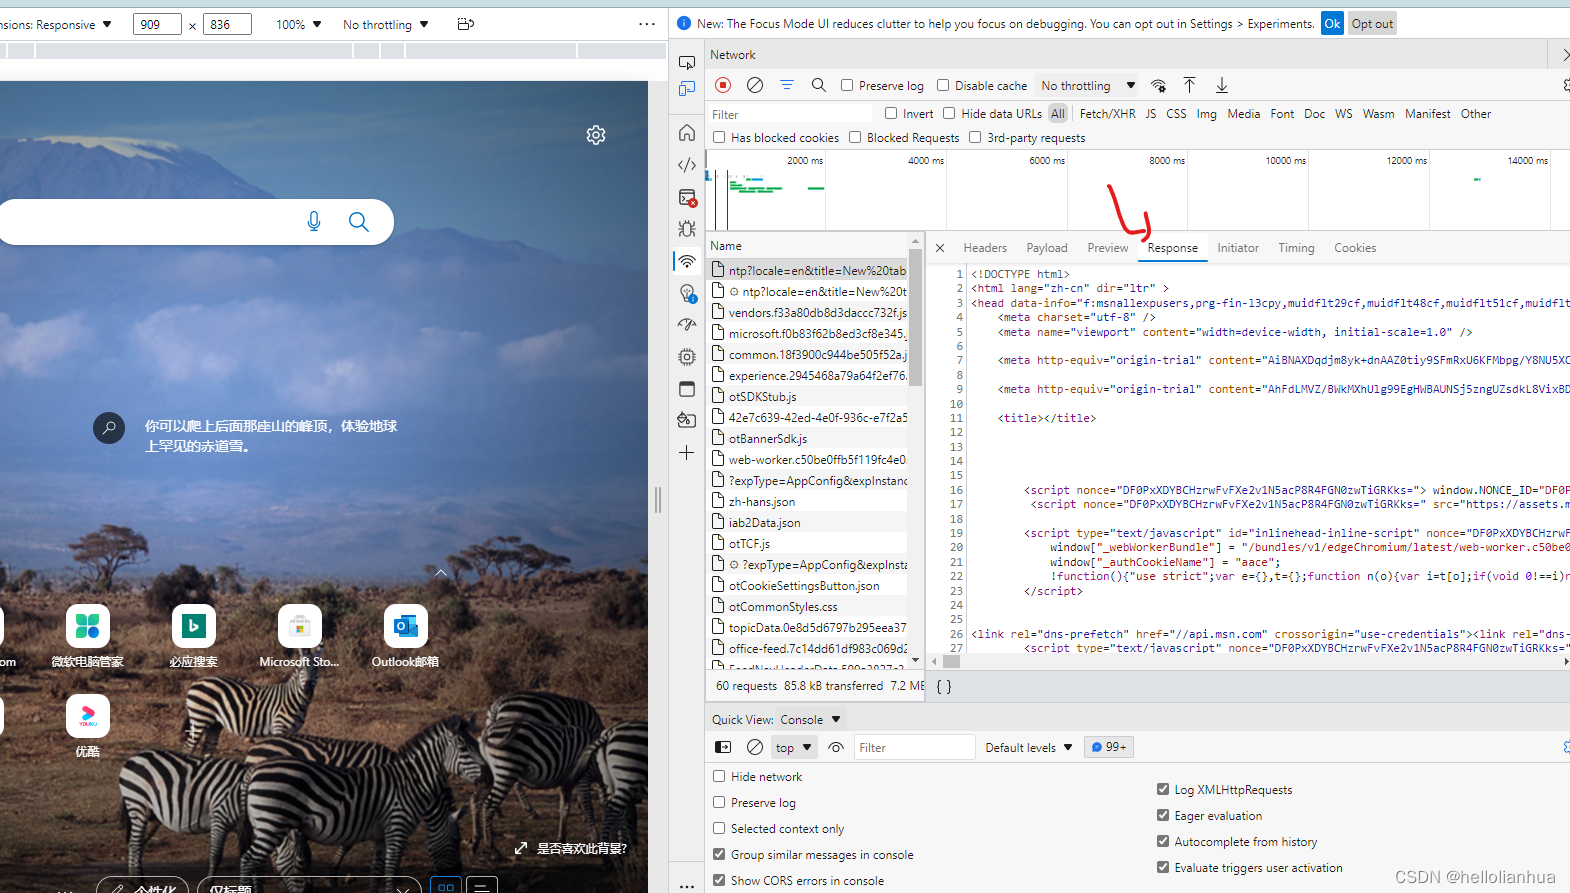Switch to the Timing tab

pos(1296,248)
